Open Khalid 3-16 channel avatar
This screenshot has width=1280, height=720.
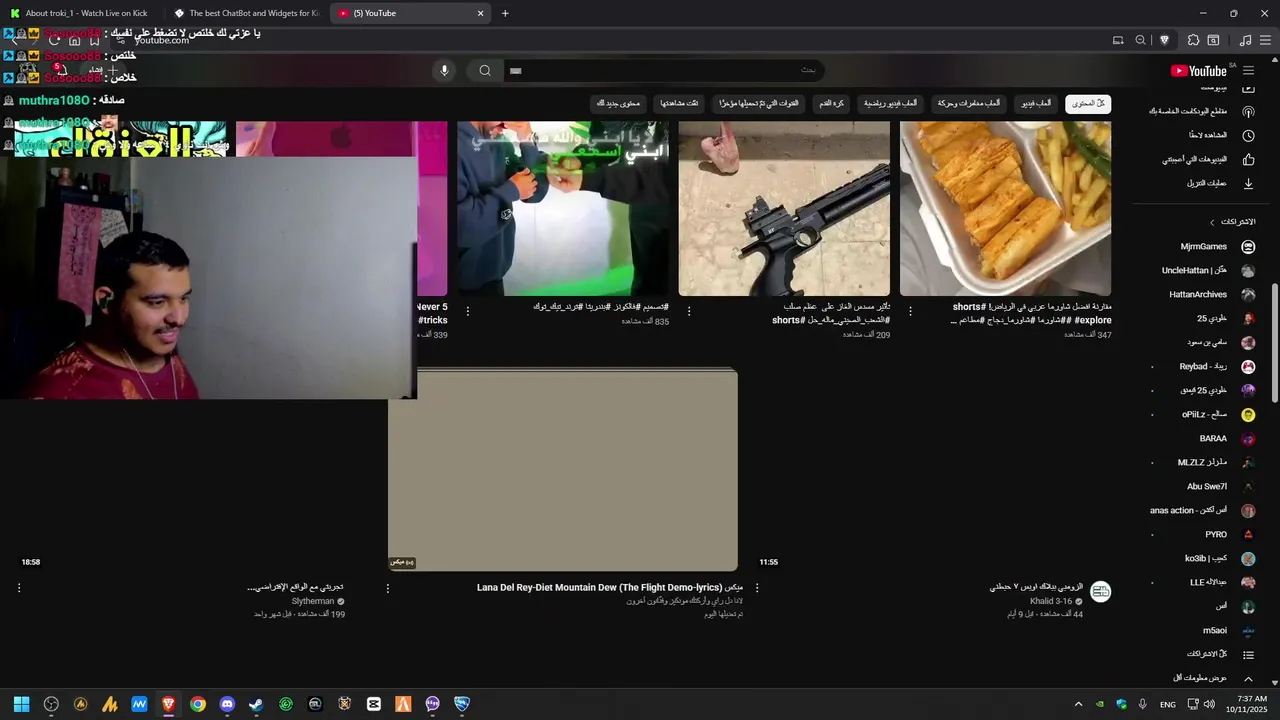pos(1100,592)
